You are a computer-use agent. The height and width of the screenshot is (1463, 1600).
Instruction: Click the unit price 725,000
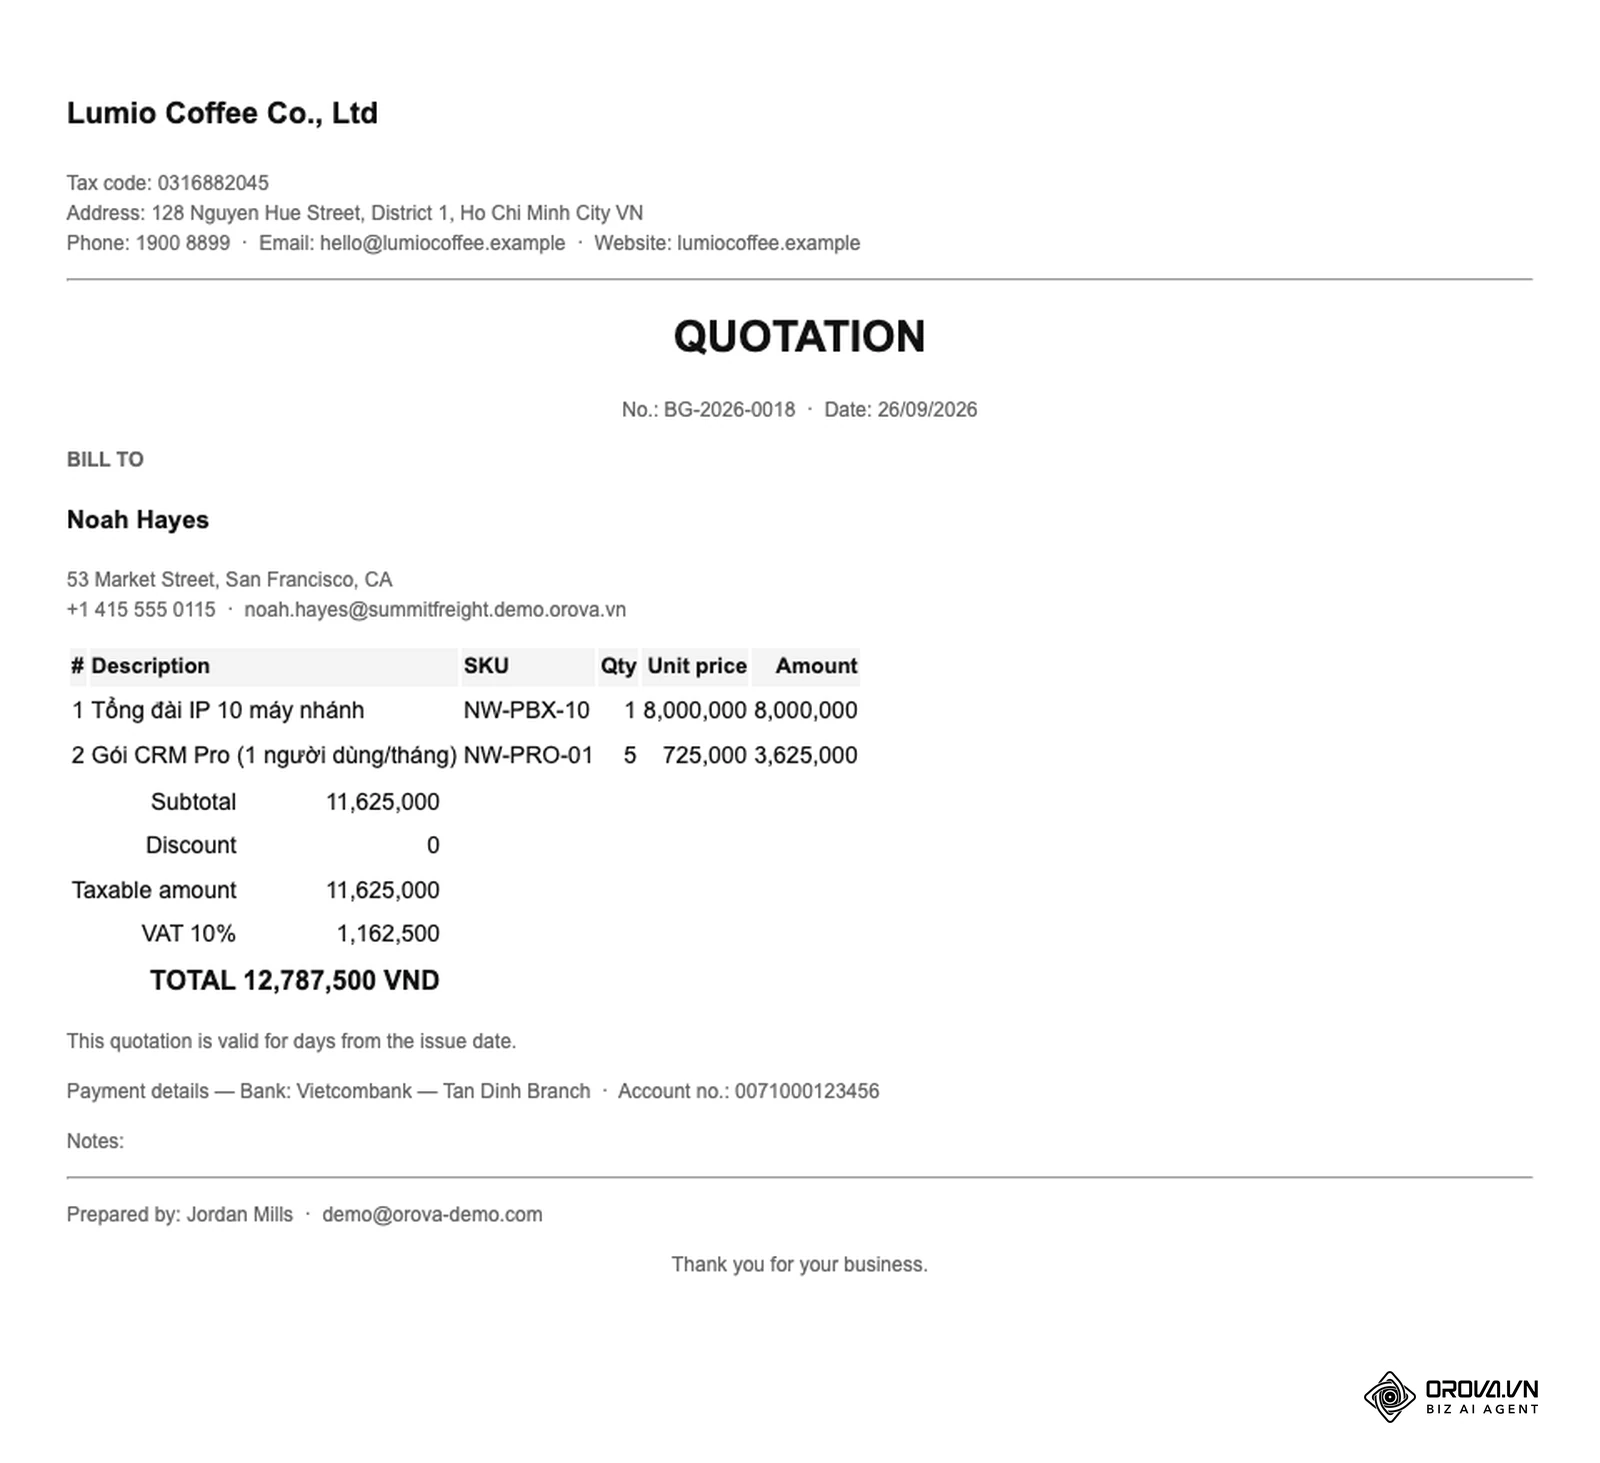pyautogui.click(x=705, y=755)
